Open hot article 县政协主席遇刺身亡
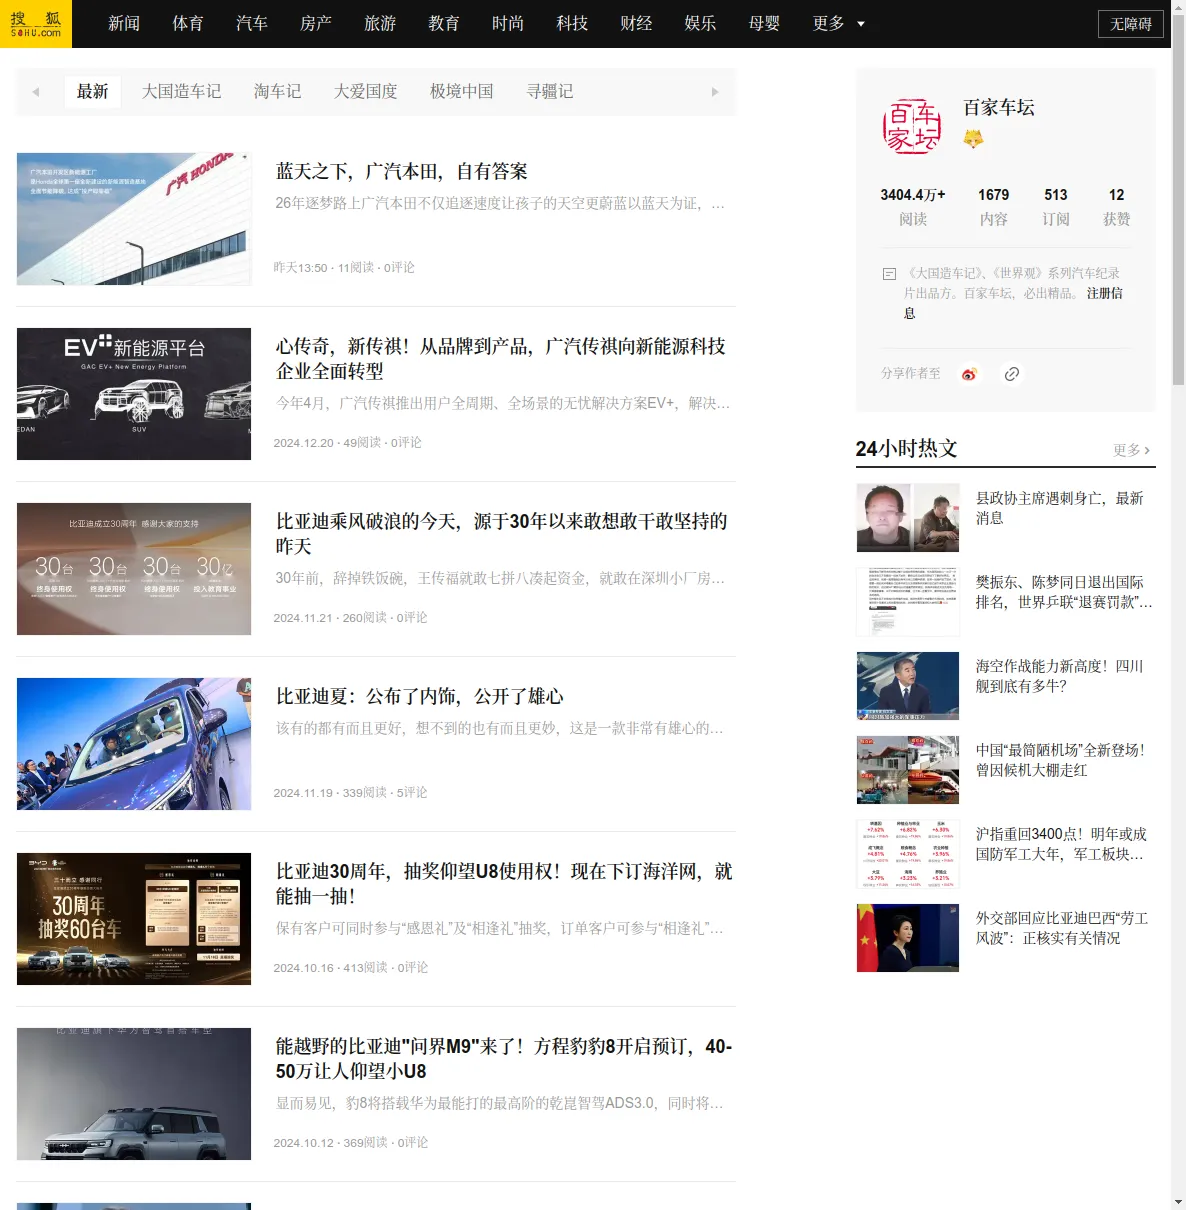1186x1210 pixels. (x=1060, y=508)
